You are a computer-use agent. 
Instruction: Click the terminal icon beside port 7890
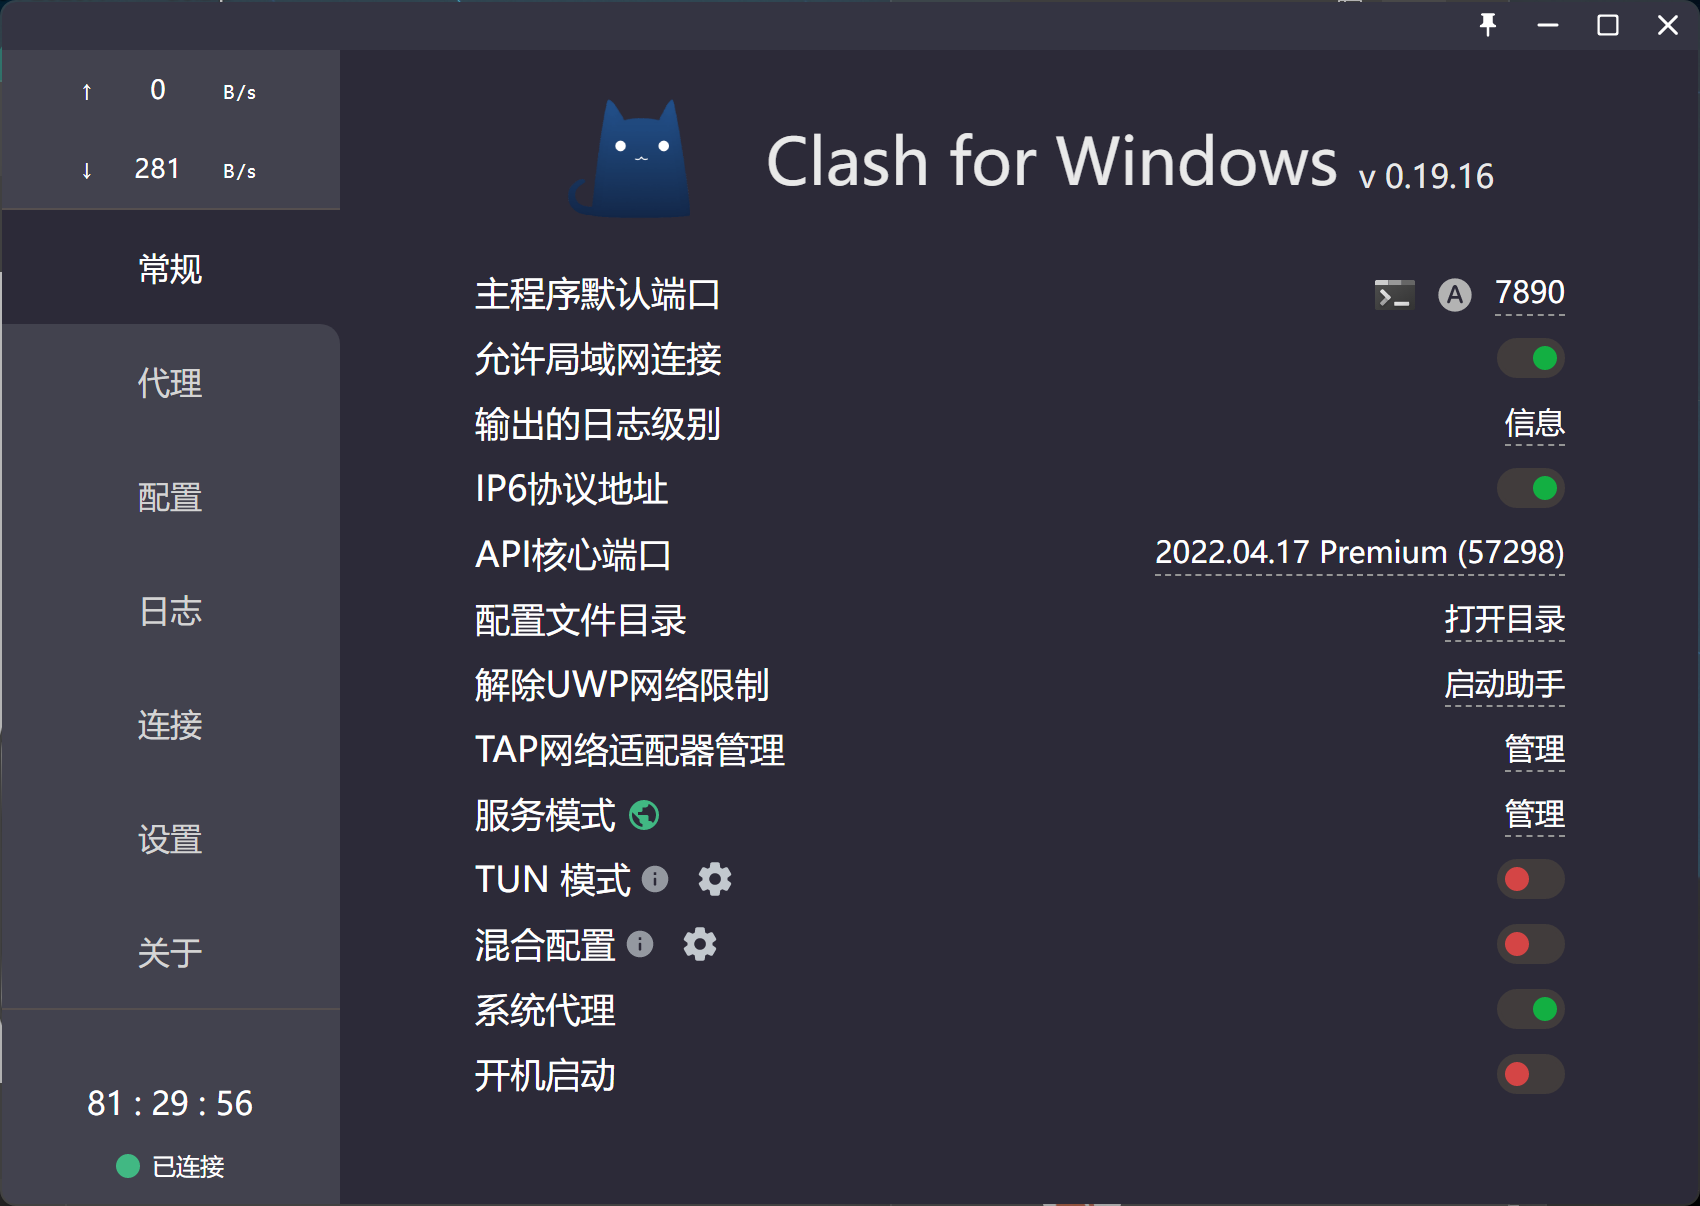1394,295
